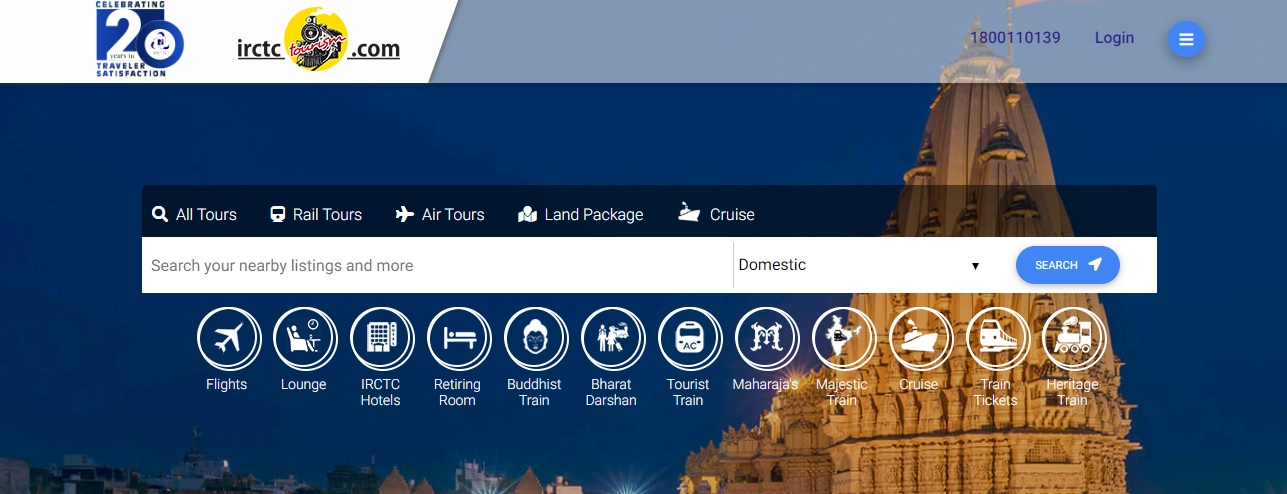Expand the Domestic dropdown
The height and width of the screenshot is (494, 1287).
click(x=859, y=265)
